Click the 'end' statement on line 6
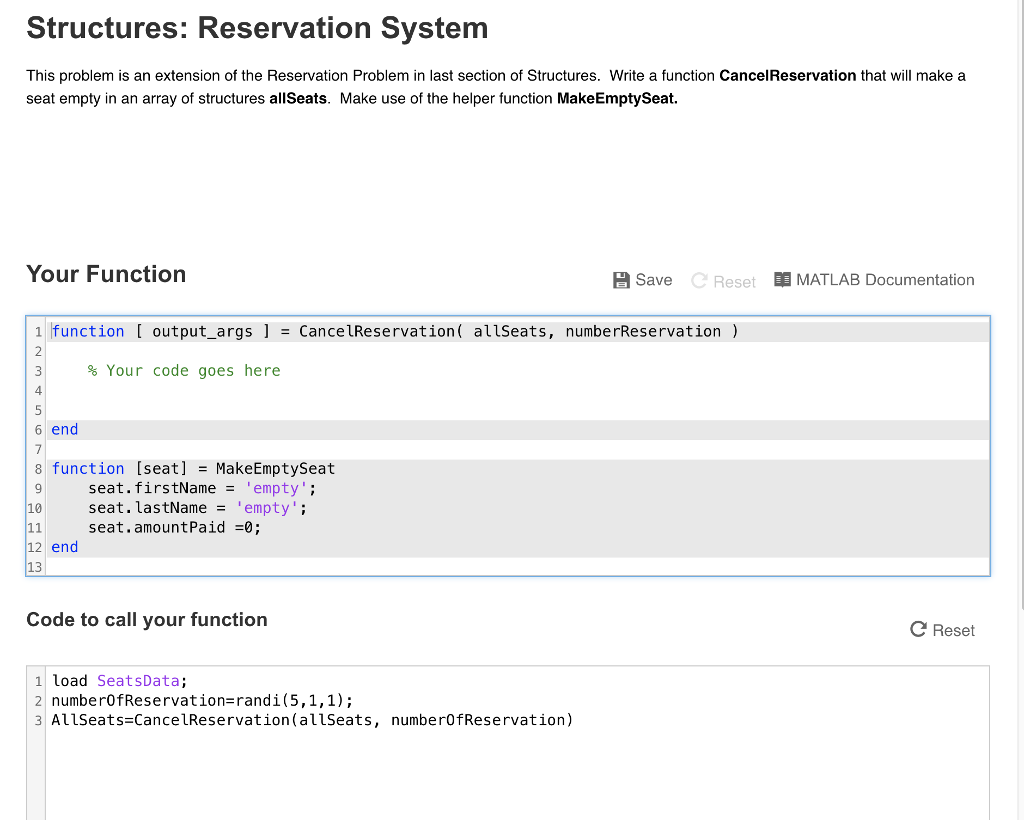The height and width of the screenshot is (820, 1024). click(64, 429)
